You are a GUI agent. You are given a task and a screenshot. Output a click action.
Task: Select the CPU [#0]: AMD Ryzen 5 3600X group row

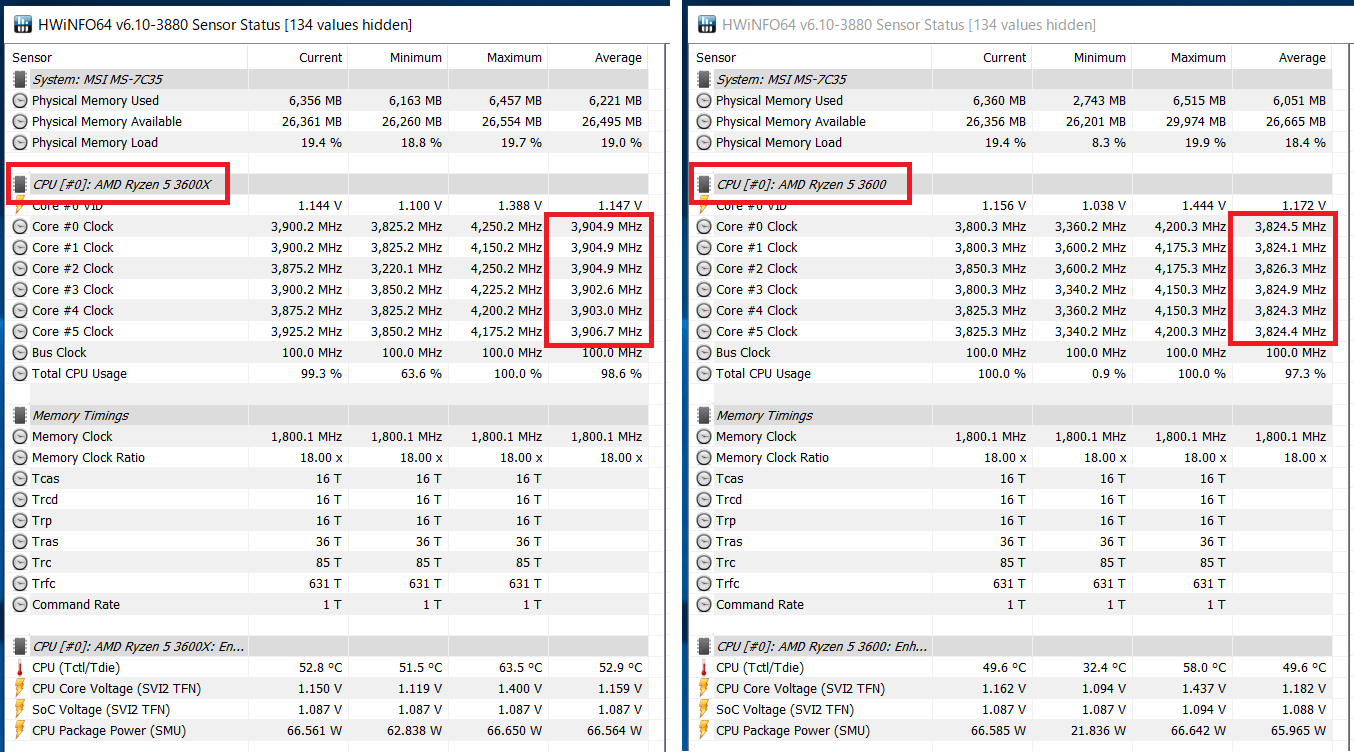327,184
